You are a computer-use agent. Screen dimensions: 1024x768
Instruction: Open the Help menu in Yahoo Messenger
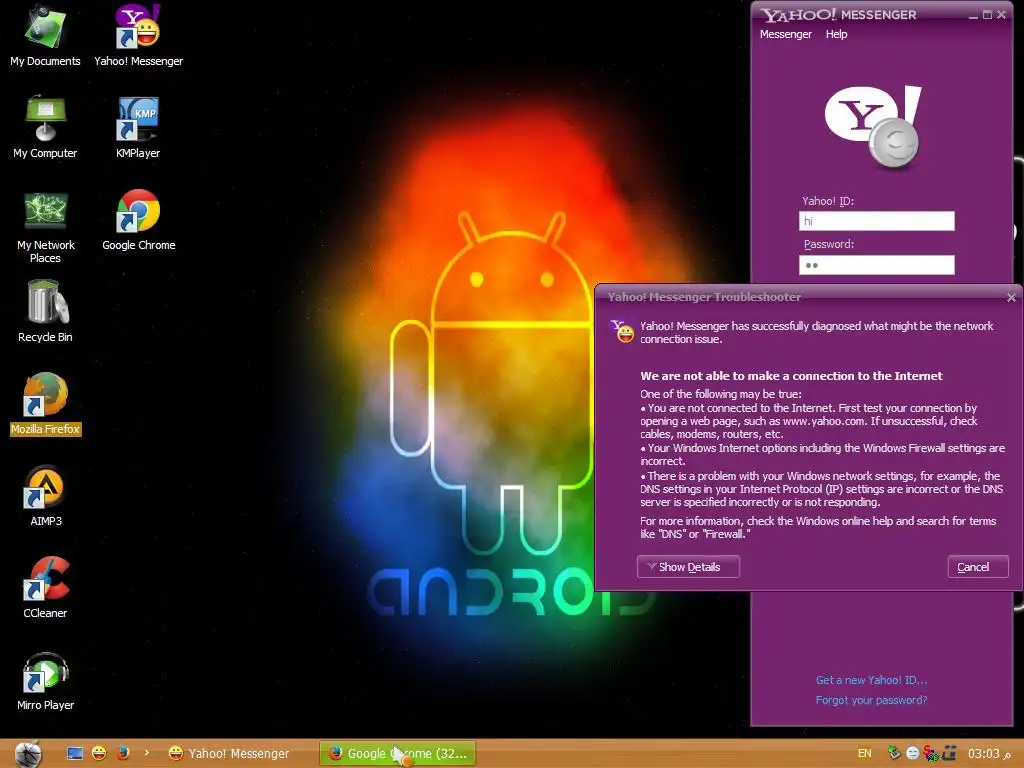836,34
